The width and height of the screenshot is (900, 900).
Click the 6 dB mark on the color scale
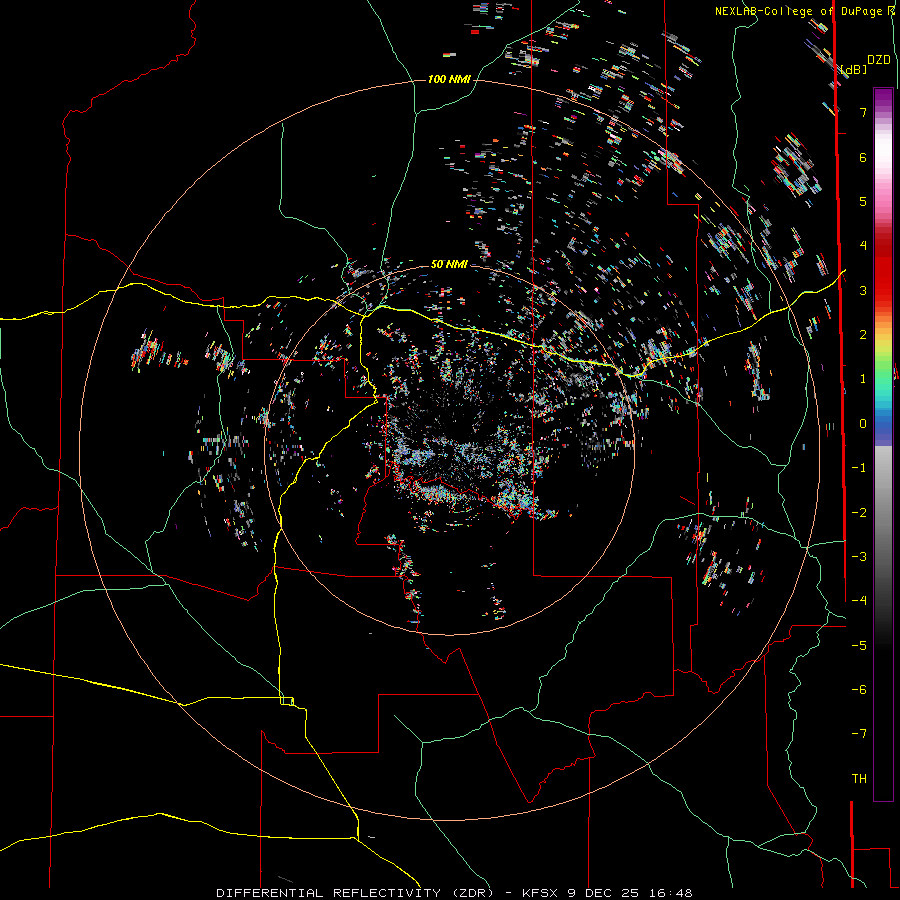(x=863, y=157)
